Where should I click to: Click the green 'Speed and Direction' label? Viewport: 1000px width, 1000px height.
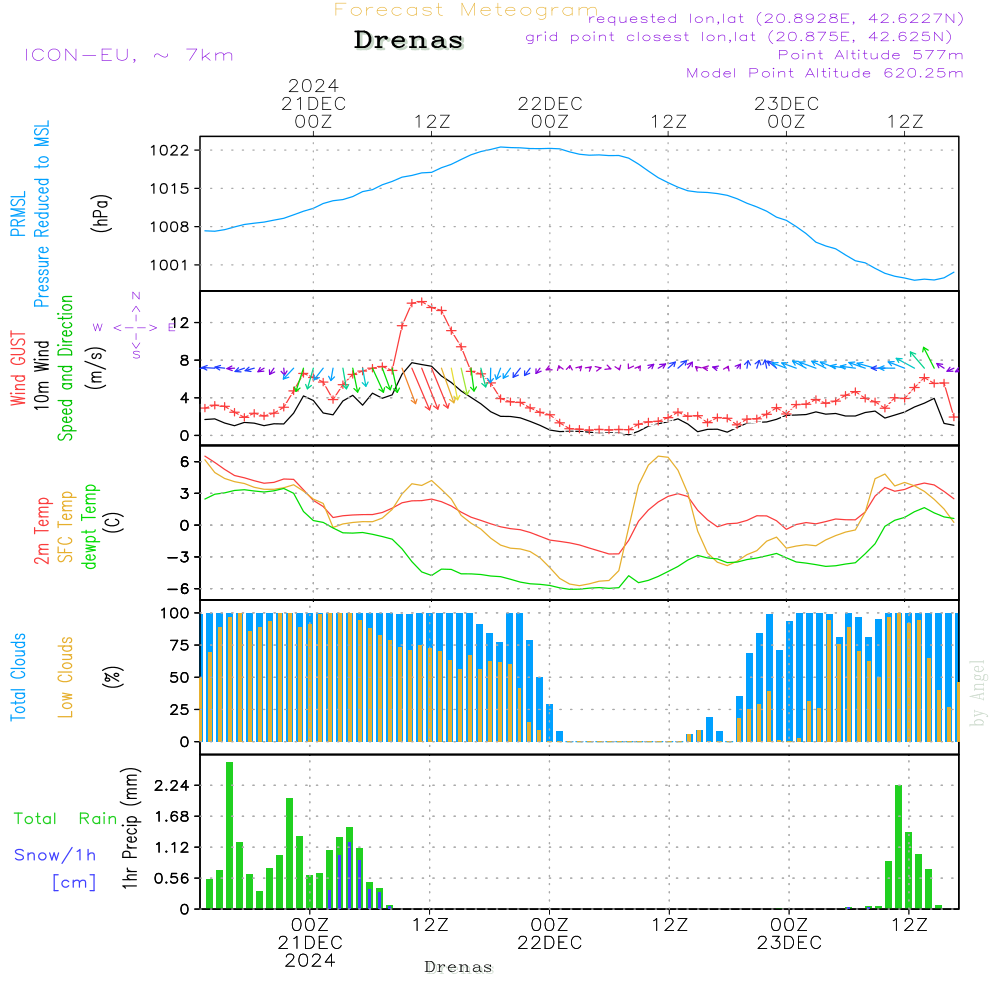pyautogui.click(x=66, y=368)
